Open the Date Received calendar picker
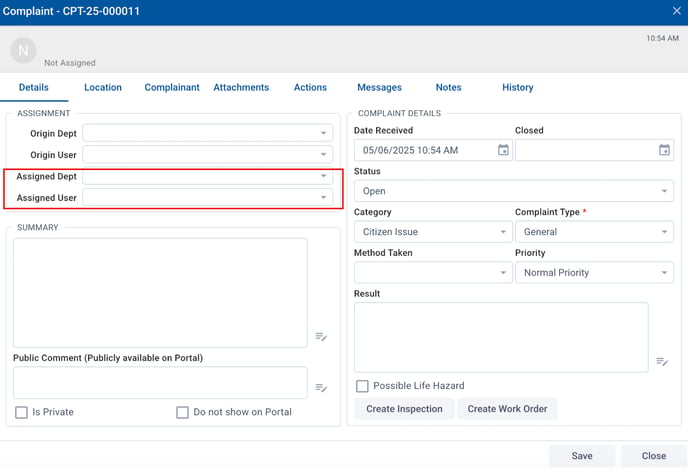 pyautogui.click(x=503, y=150)
